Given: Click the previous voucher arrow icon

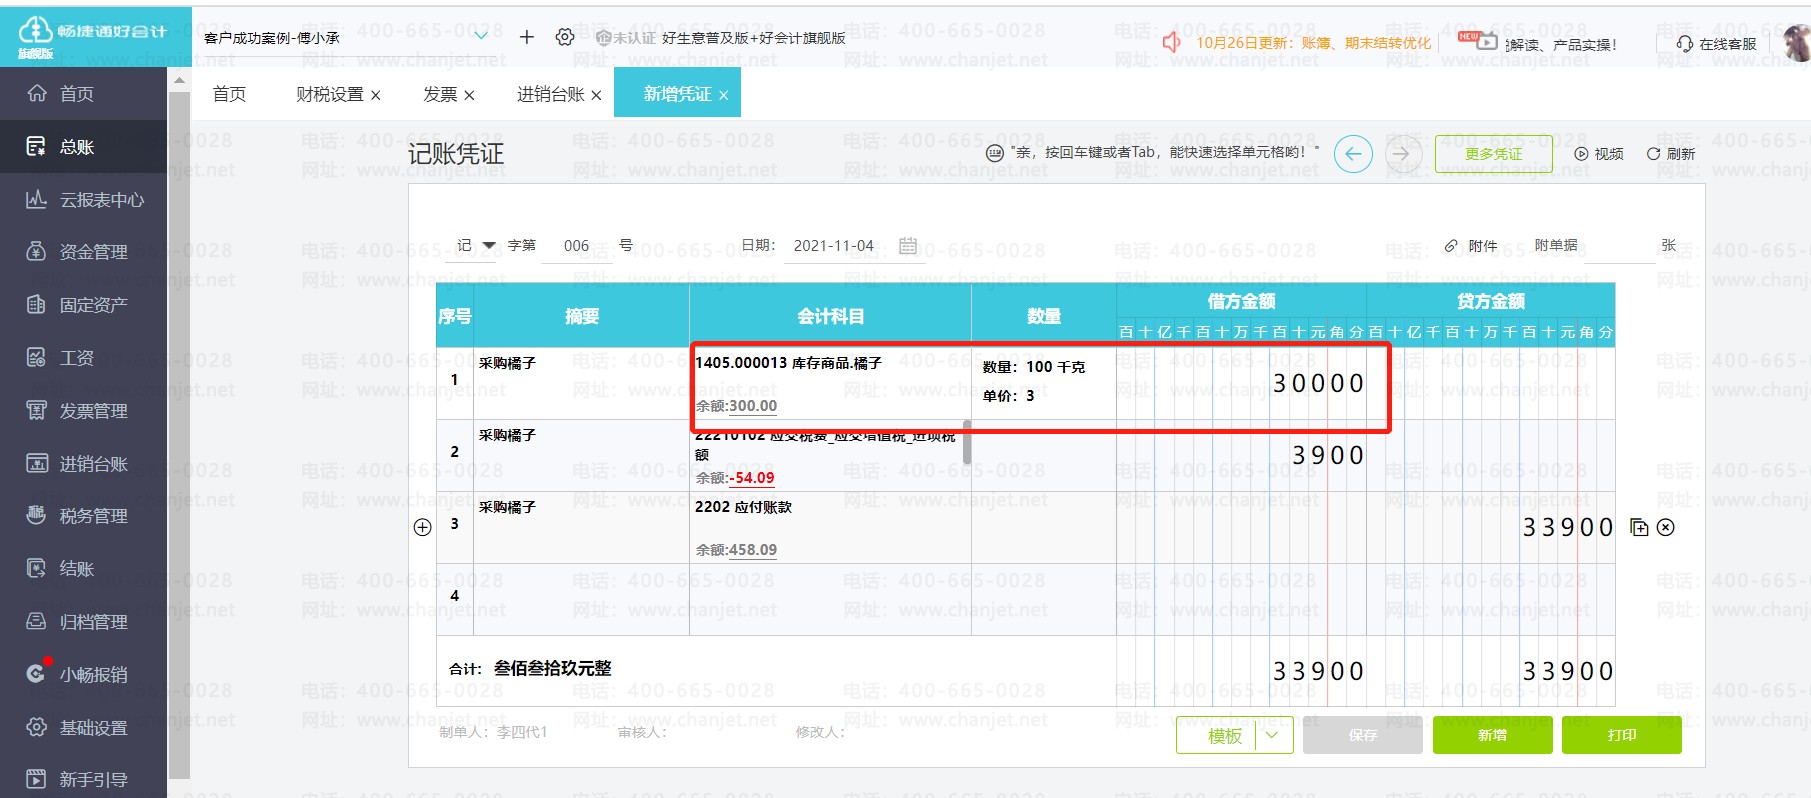Looking at the screenshot, I should pos(1353,154).
